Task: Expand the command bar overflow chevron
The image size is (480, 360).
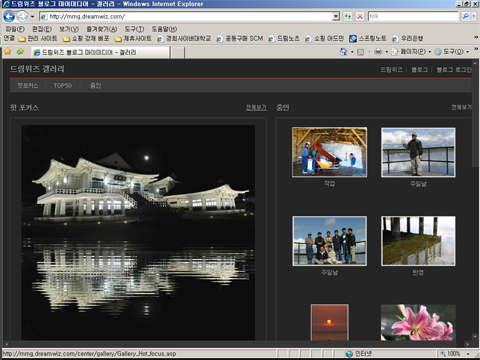Action: [x=476, y=49]
